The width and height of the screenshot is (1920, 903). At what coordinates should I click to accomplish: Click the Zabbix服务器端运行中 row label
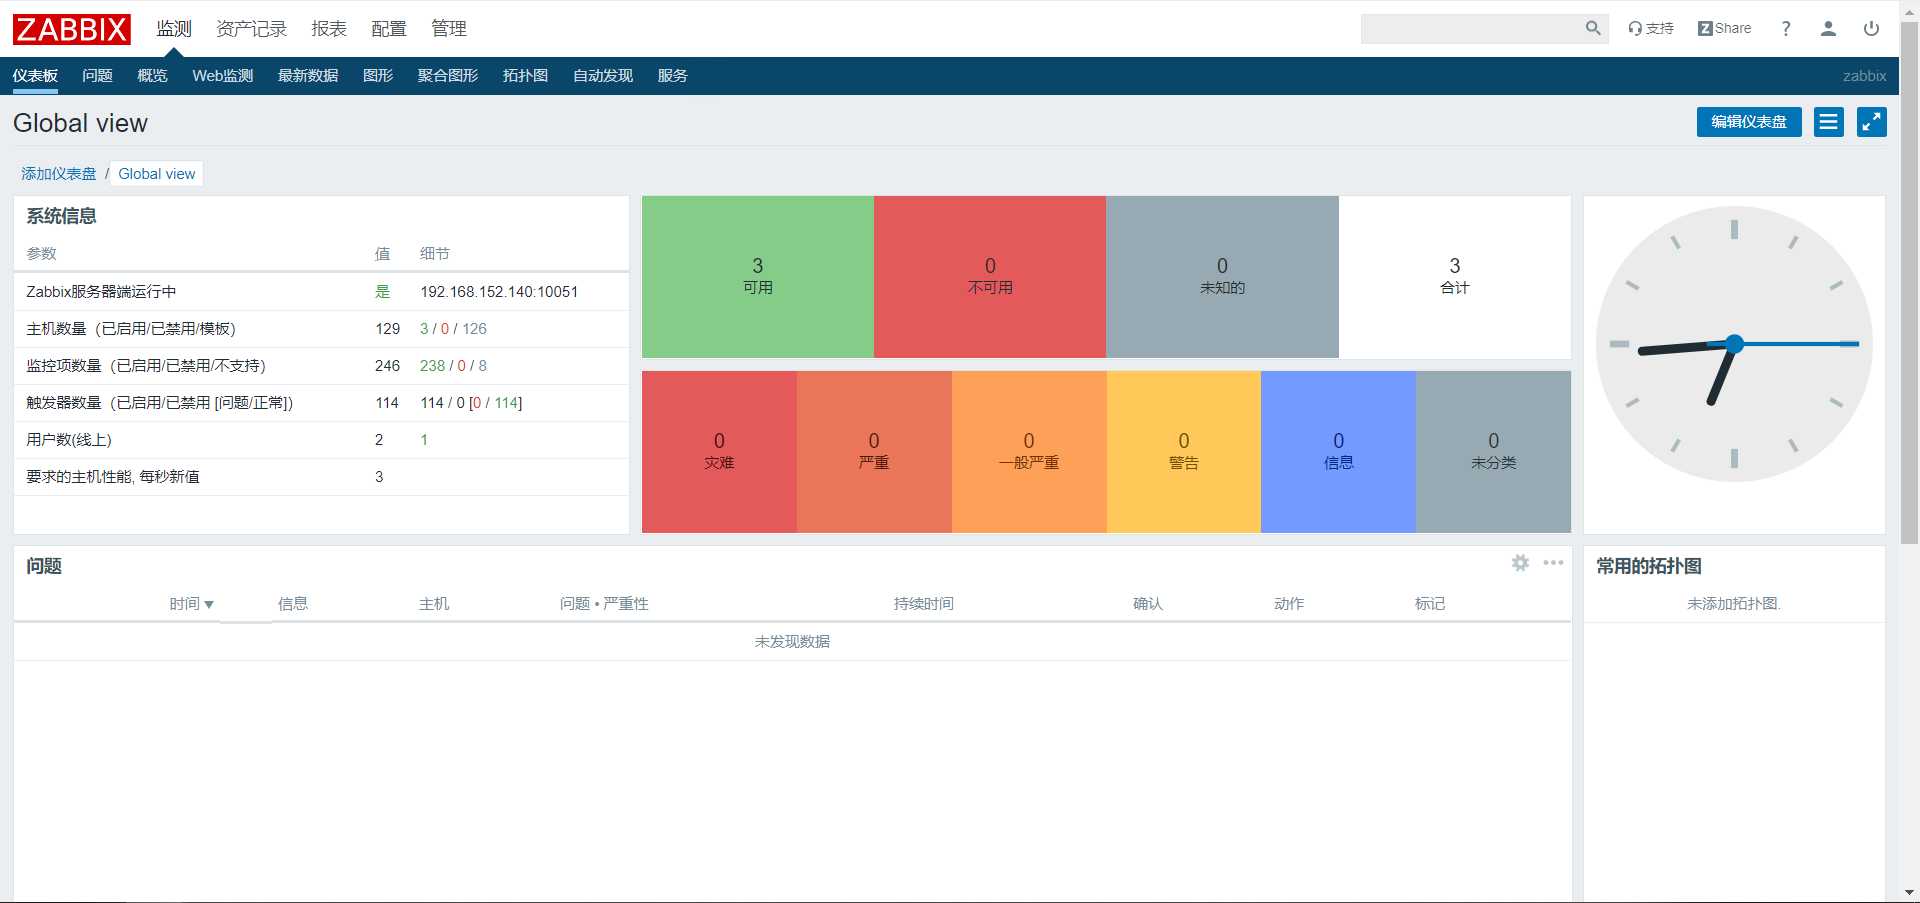[x=101, y=292]
